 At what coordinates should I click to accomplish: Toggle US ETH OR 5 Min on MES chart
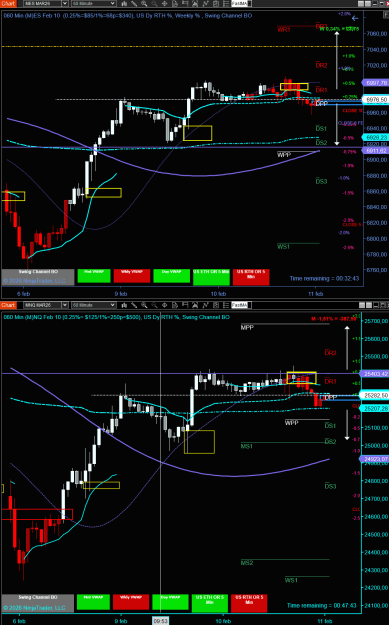pyautogui.click(x=211, y=277)
